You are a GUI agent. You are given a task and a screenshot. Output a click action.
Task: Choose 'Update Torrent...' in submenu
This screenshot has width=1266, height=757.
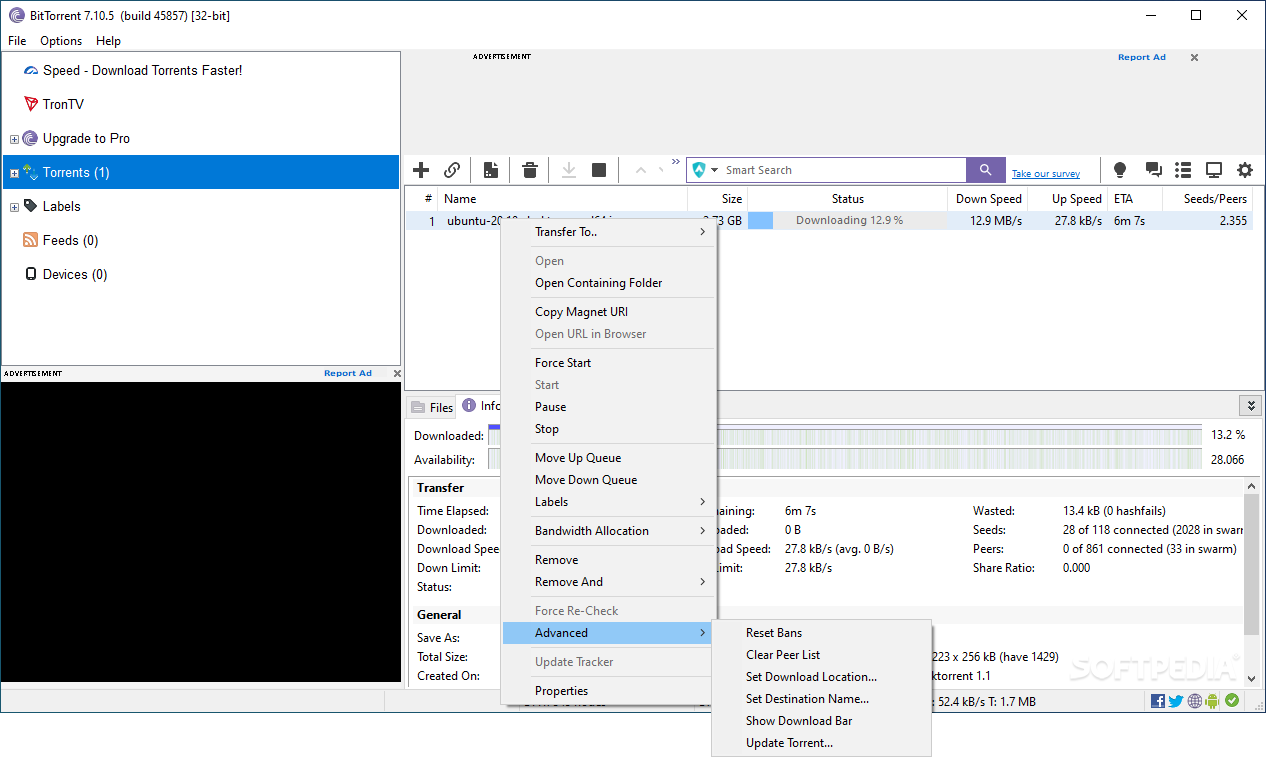(821, 743)
